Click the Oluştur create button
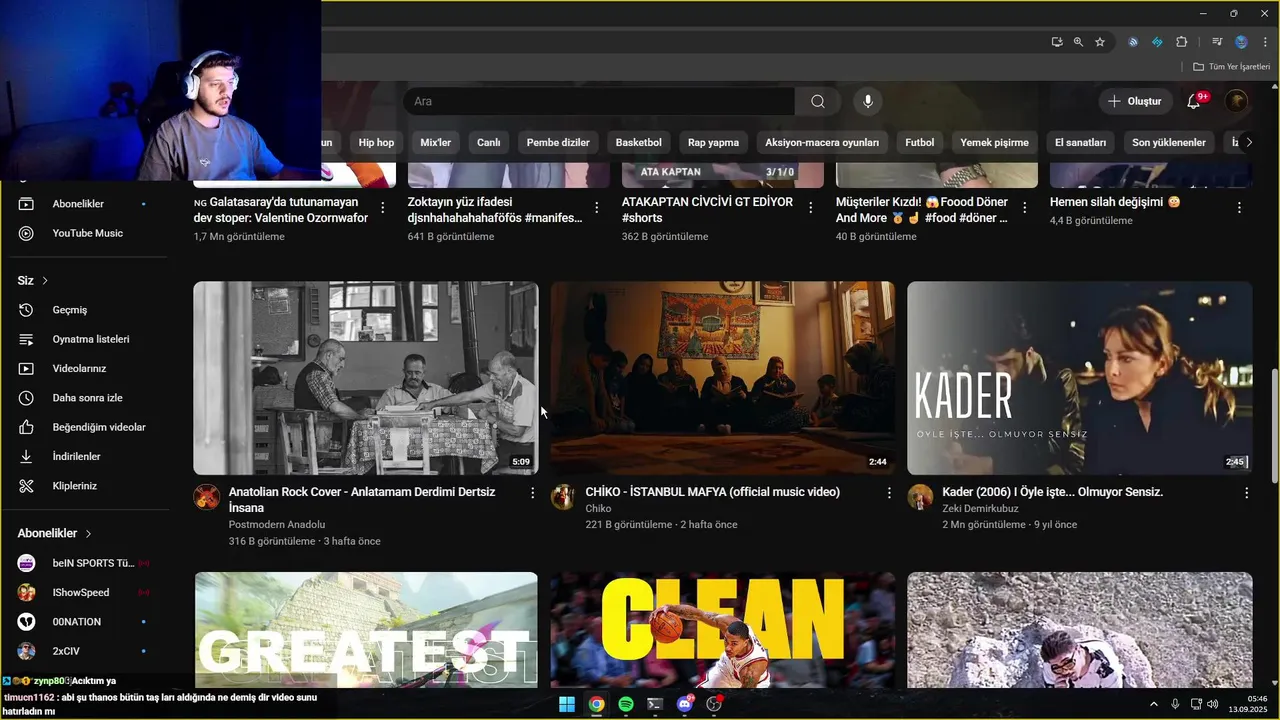This screenshot has height=720, width=1280. point(1135,101)
